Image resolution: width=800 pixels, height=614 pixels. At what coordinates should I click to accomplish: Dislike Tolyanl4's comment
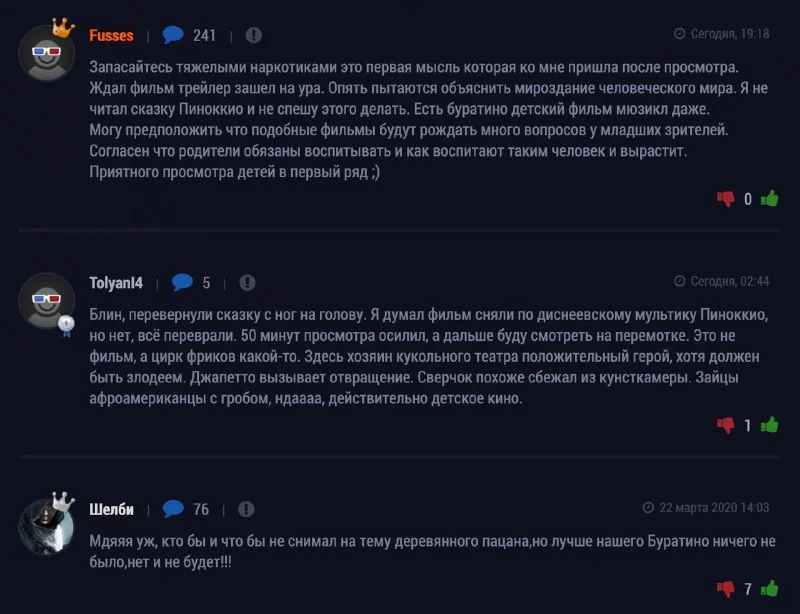[x=725, y=425]
